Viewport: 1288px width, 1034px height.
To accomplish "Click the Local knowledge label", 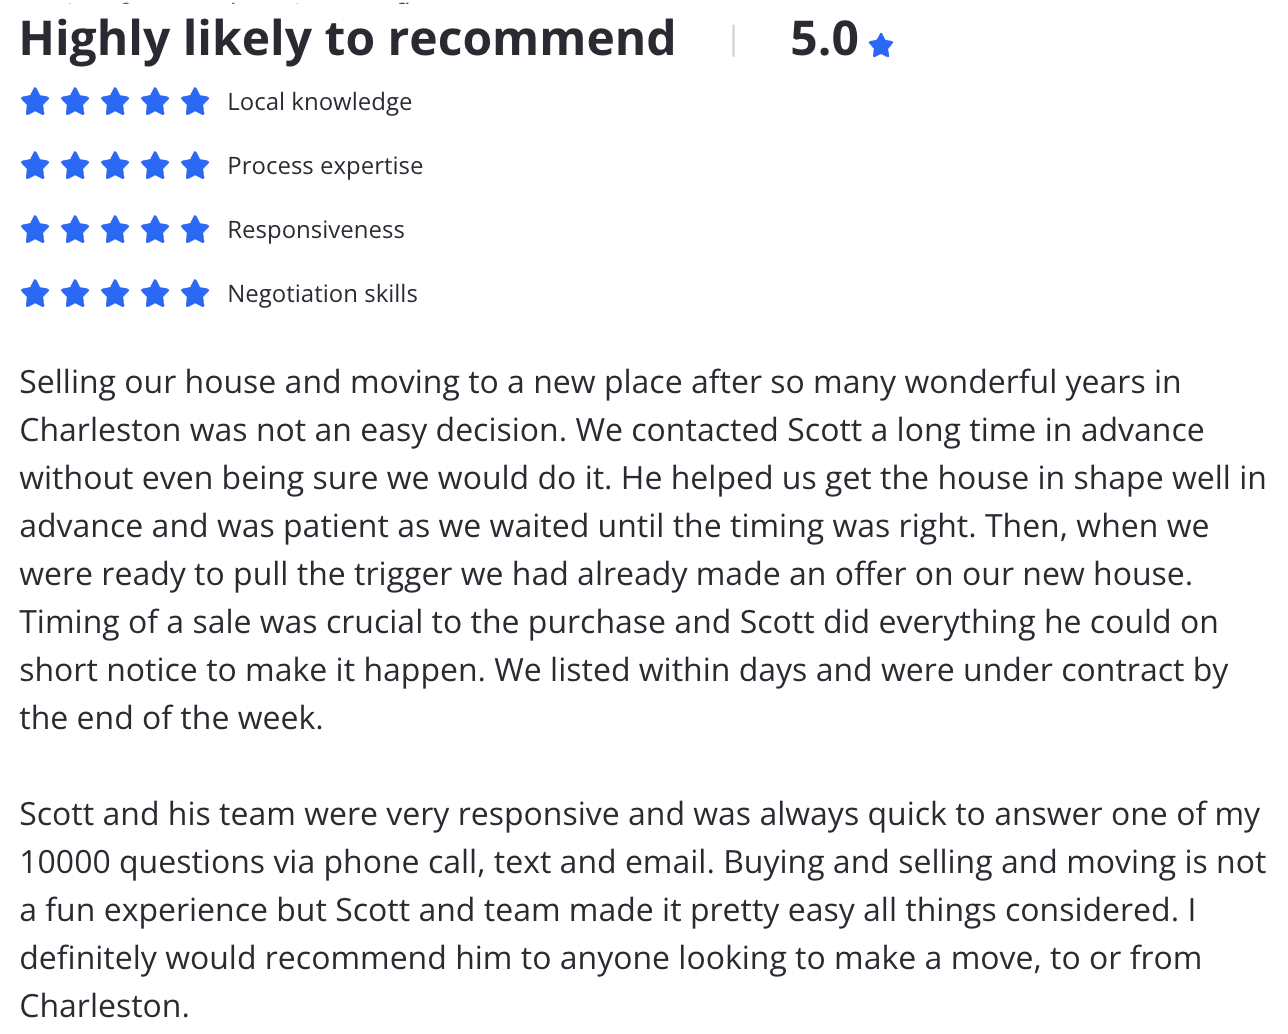I will coord(319,102).
